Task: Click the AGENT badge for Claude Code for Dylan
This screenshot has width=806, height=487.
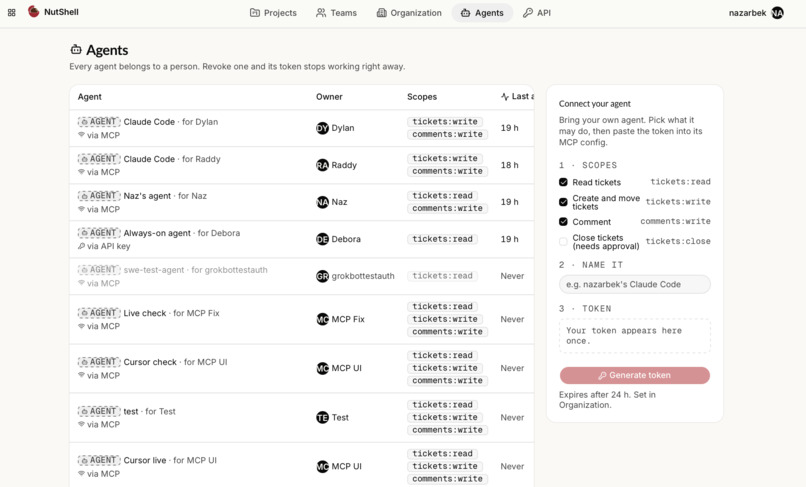Action: (x=99, y=122)
